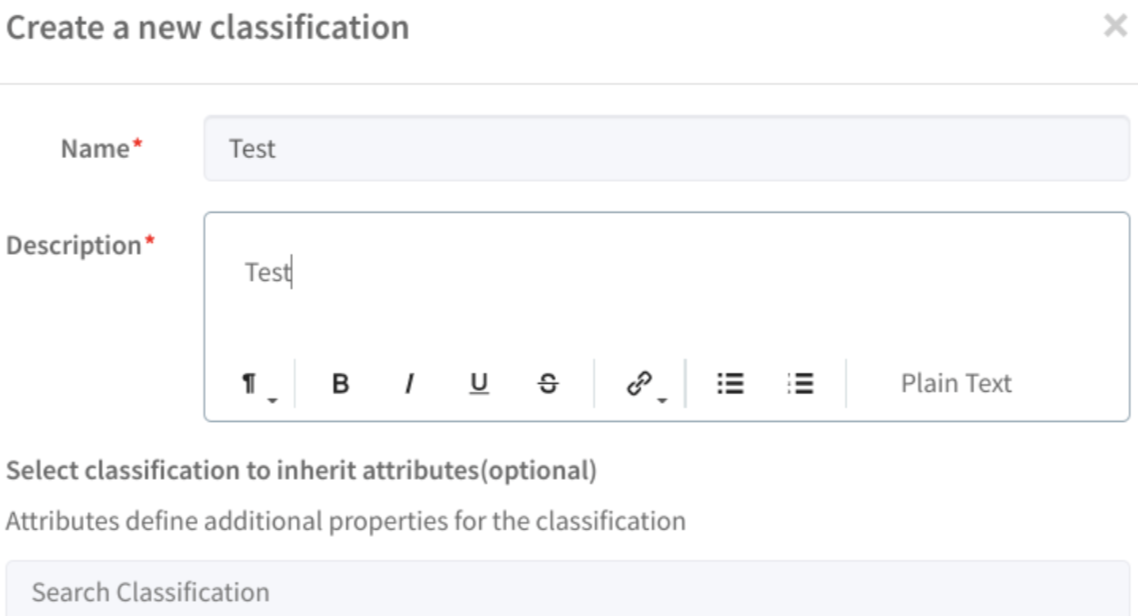This screenshot has width=1138, height=616.
Task: Underline the description text
Action: click(x=479, y=384)
